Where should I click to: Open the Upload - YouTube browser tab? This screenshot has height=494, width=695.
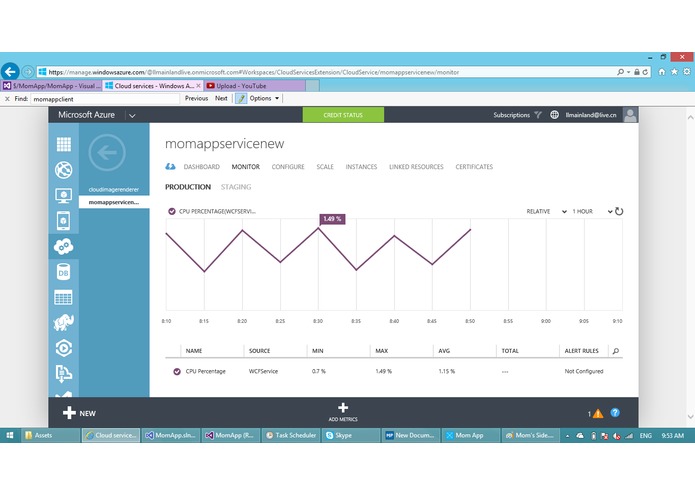(x=254, y=86)
